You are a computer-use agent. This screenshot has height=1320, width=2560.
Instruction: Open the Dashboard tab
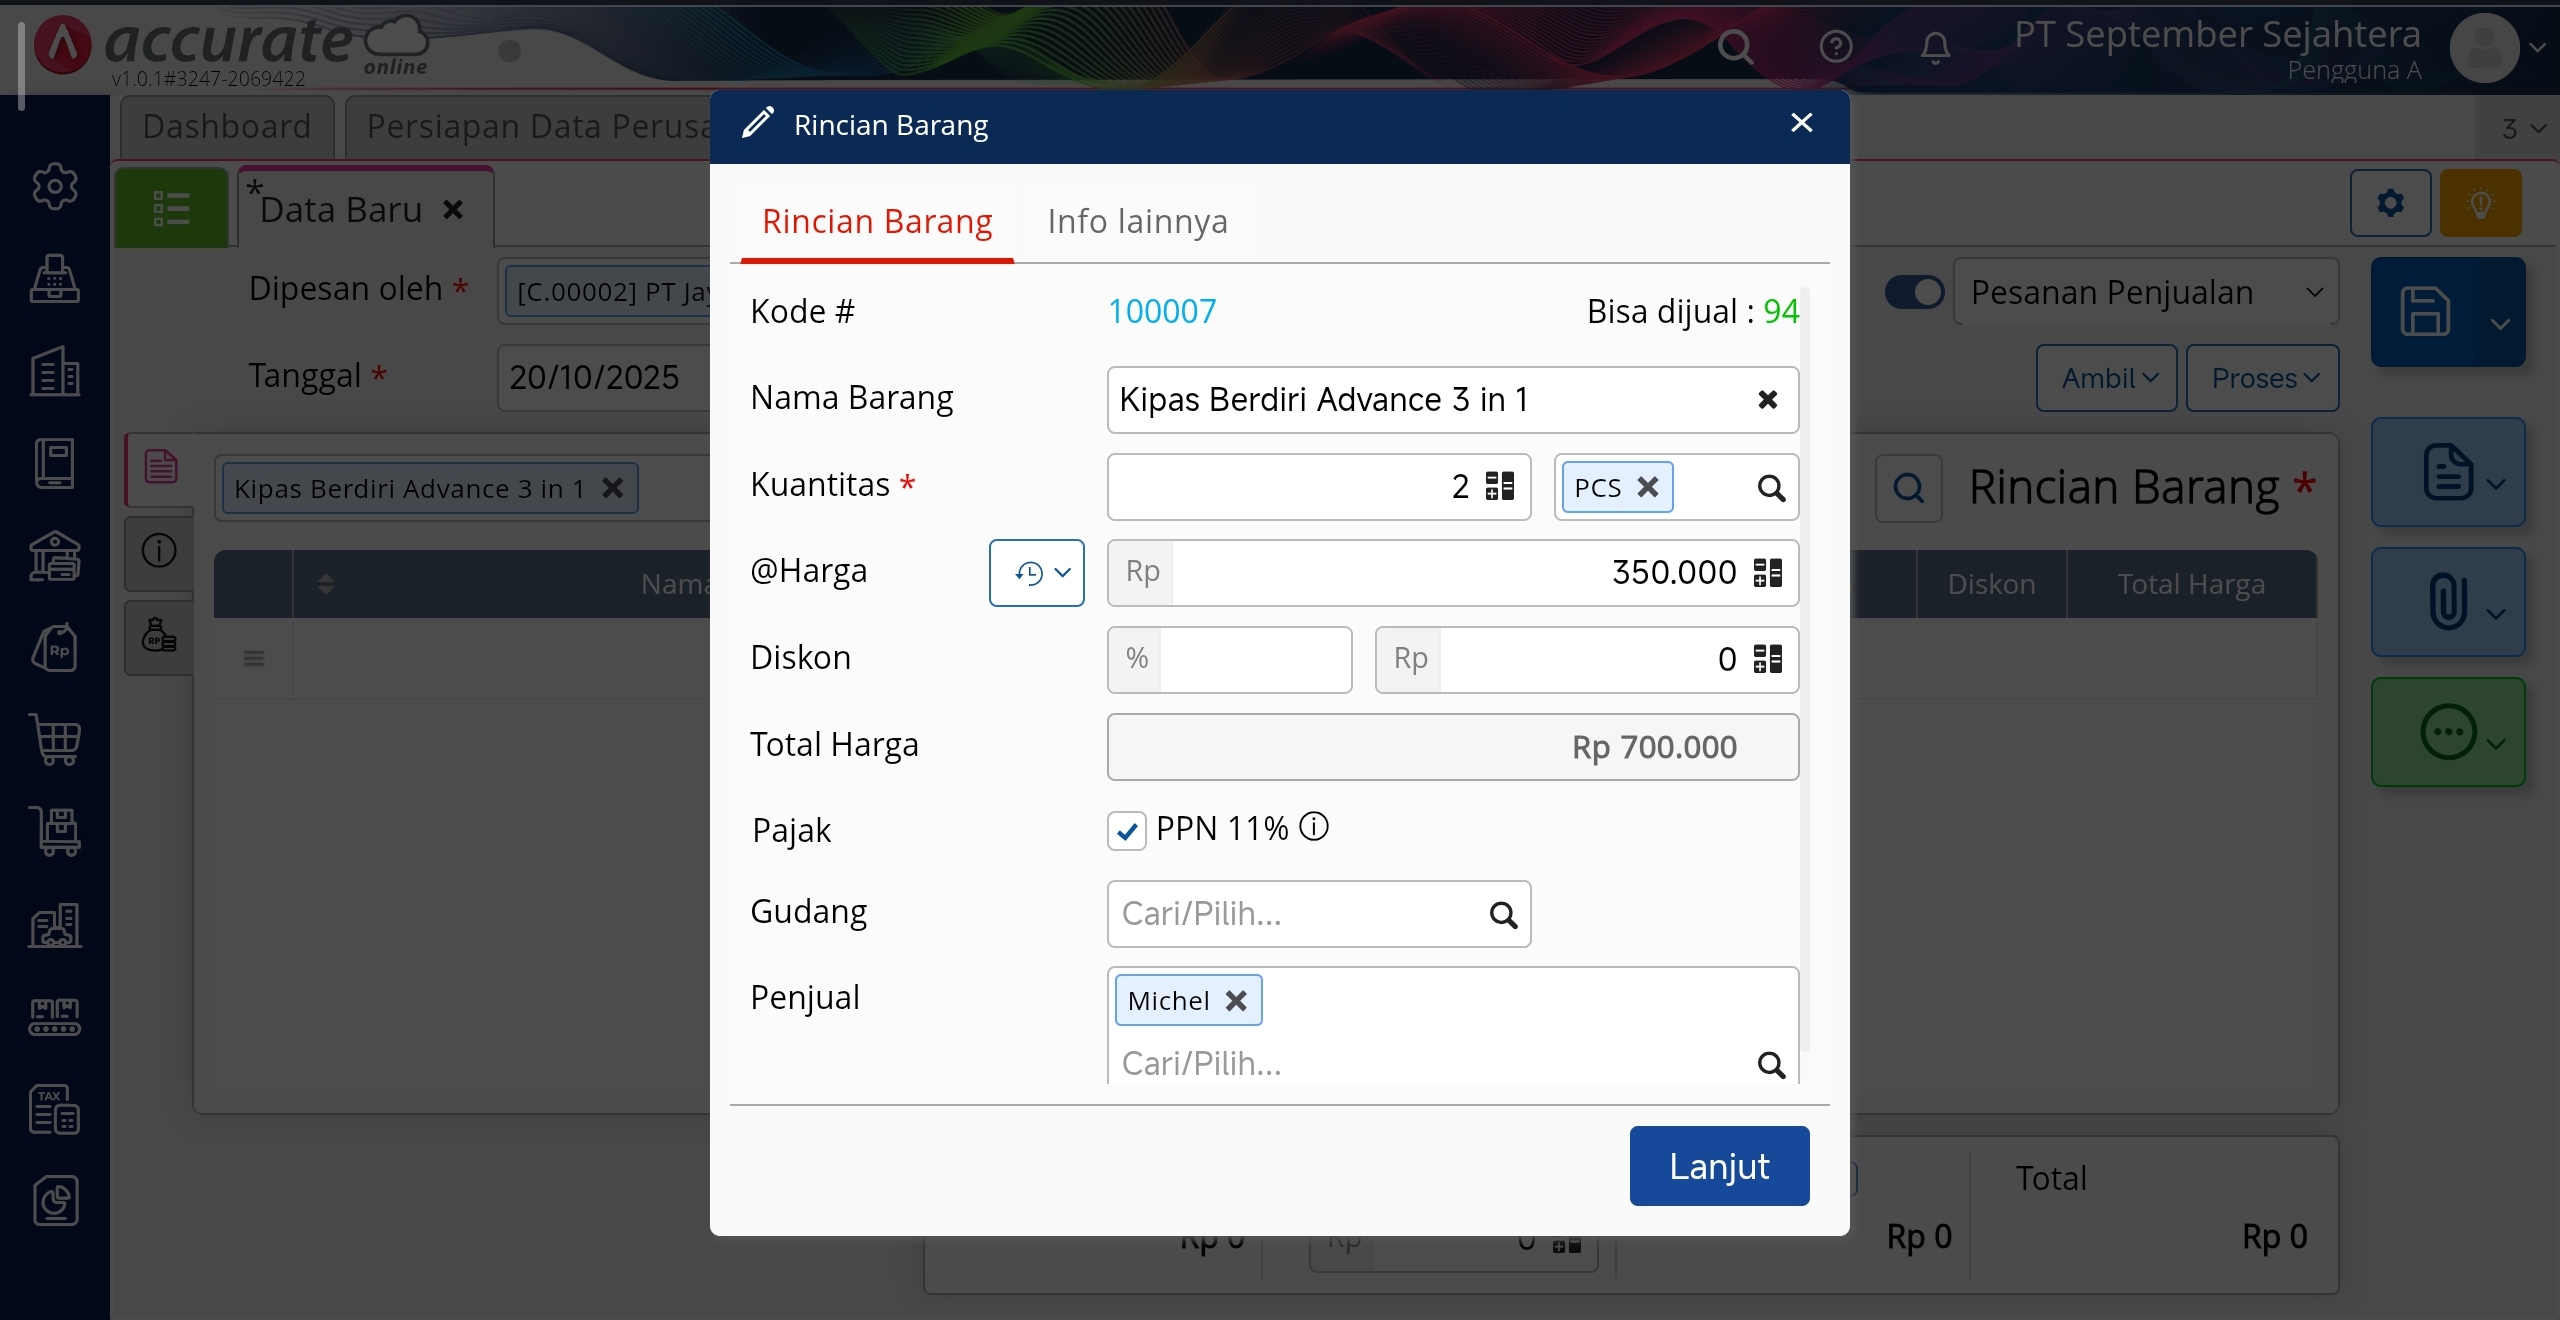[x=227, y=127]
